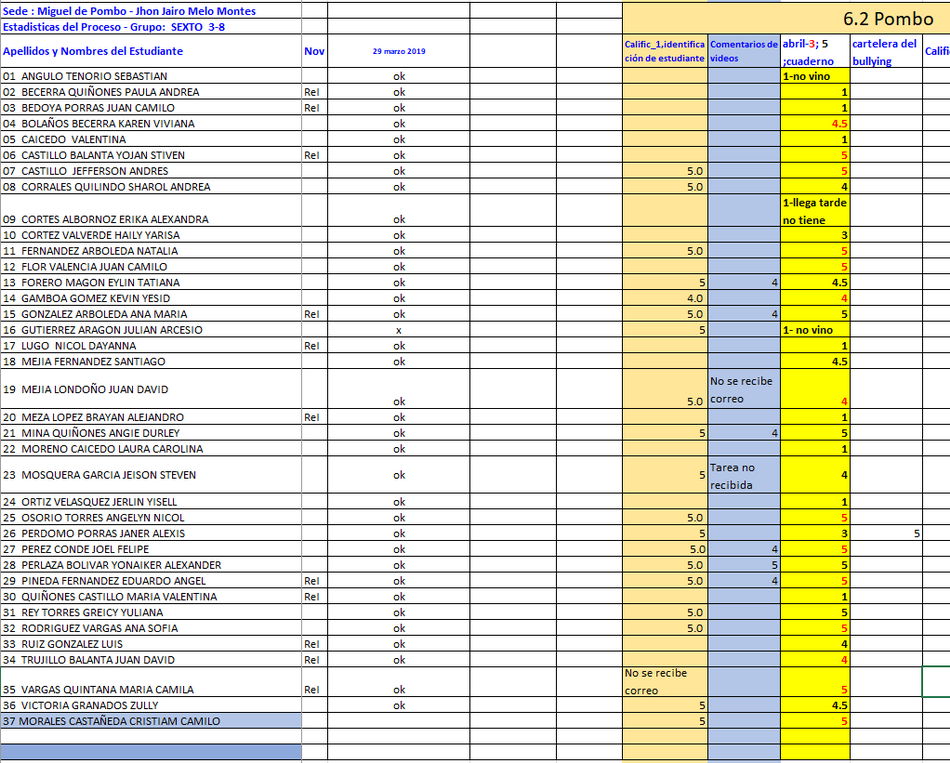Click the "cartelera del bullying" column header
The height and width of the screenshot is (763, 950).
point(885,52)
